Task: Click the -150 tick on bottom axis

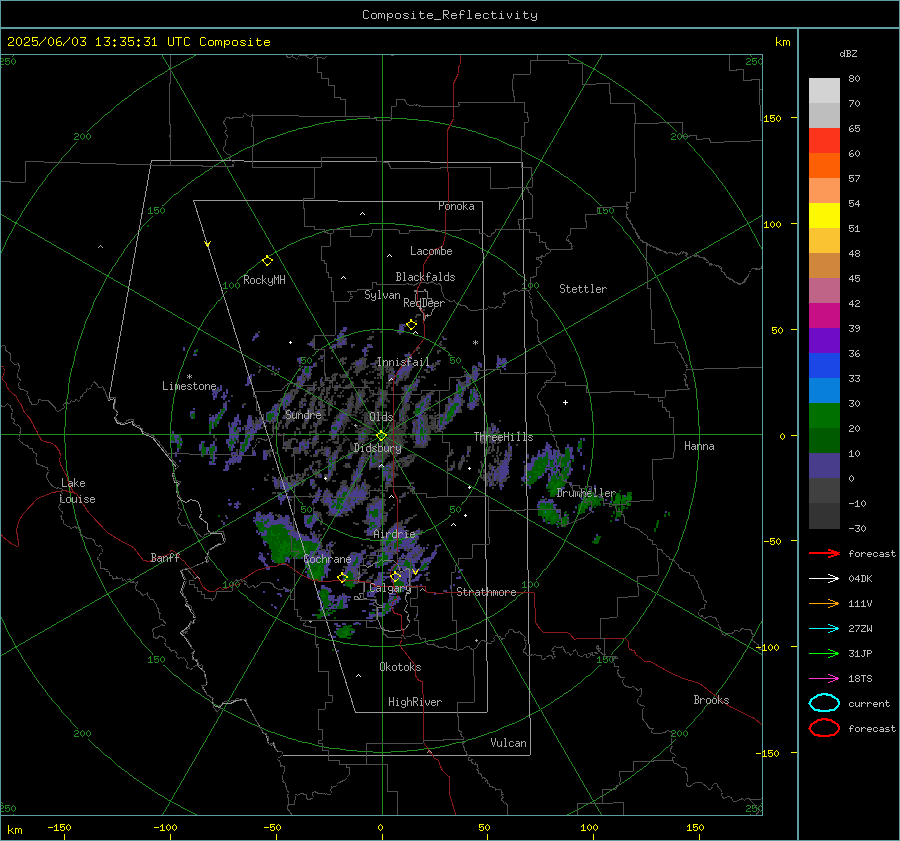Action: (x=59, y=827)
